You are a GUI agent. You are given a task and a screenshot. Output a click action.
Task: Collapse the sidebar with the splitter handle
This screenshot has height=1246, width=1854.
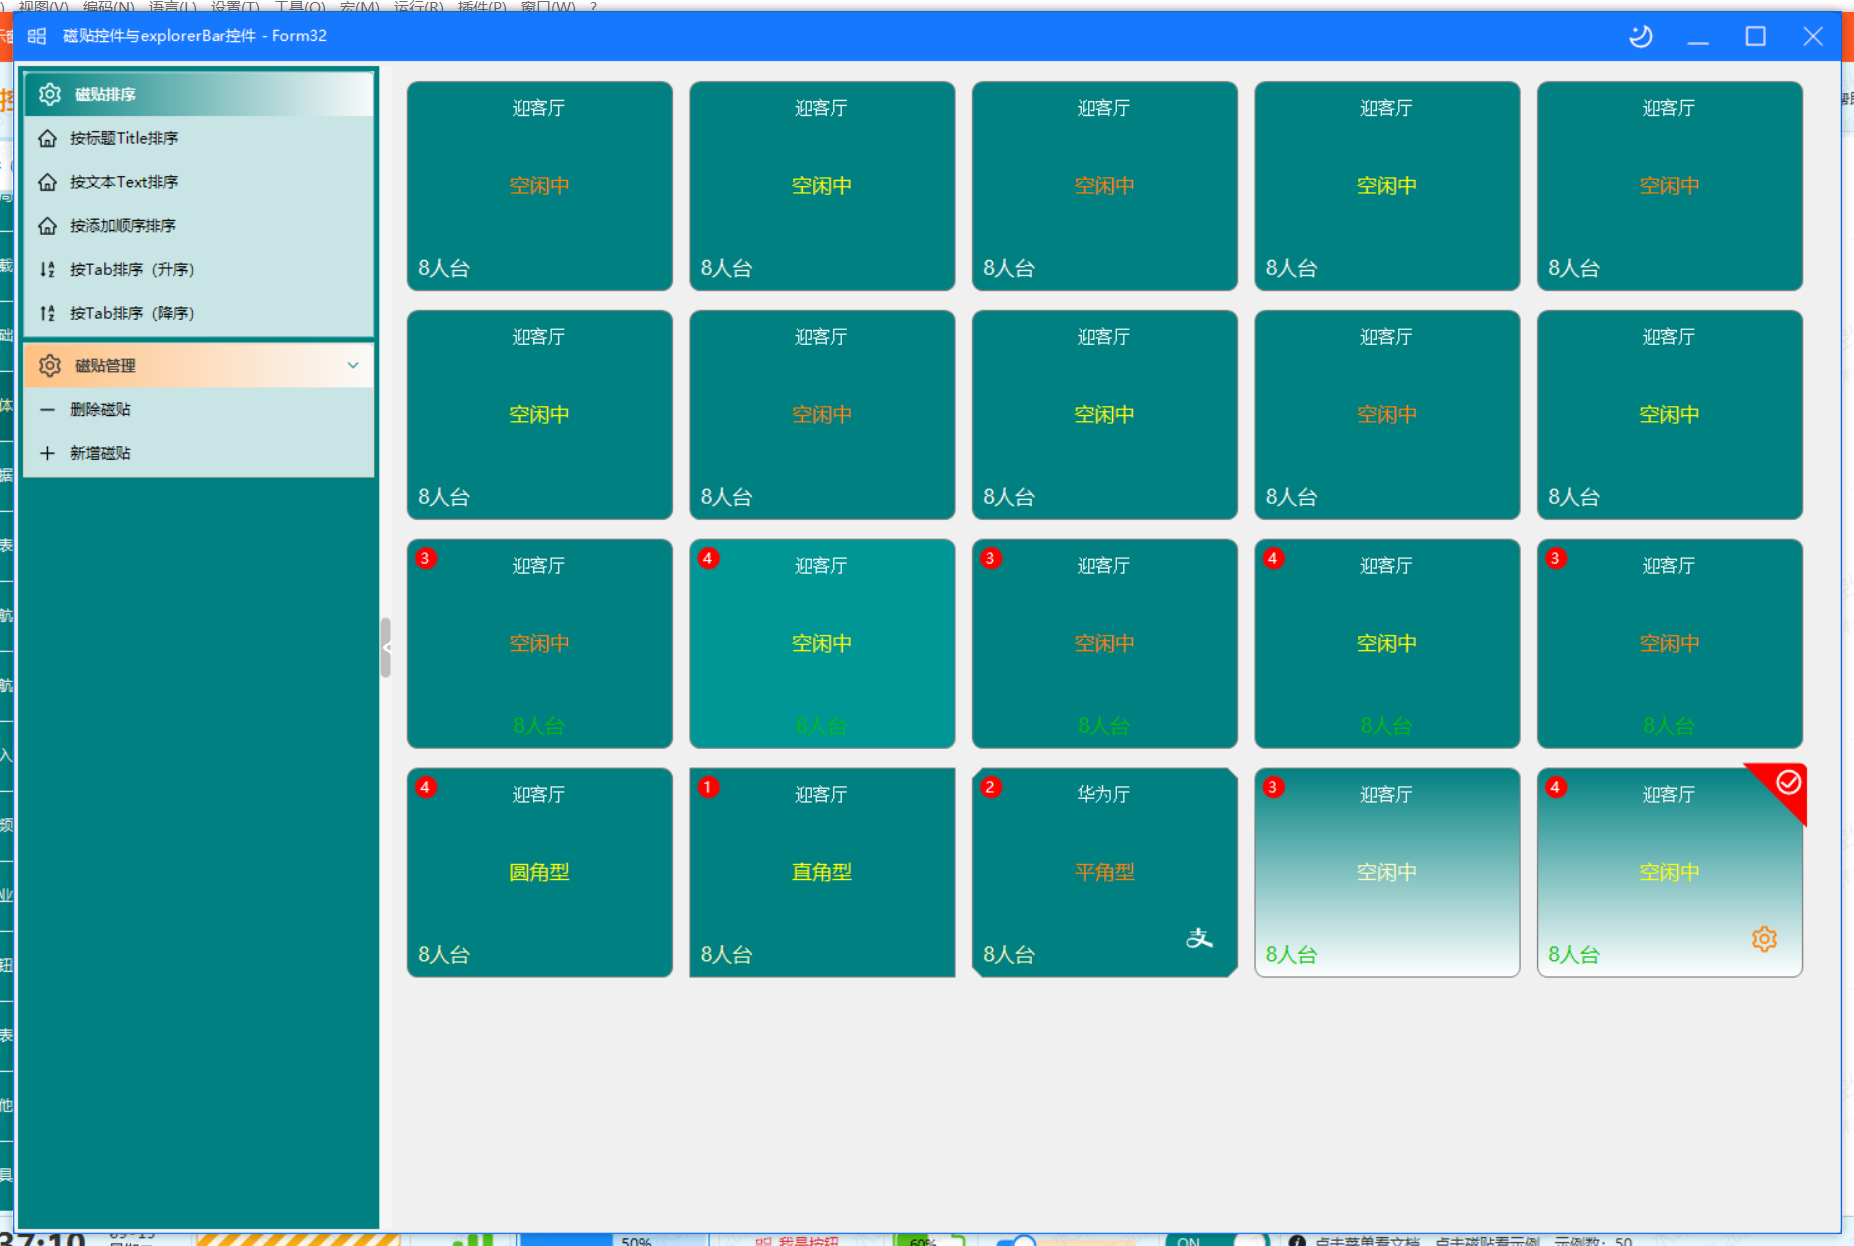click(385, 647)
